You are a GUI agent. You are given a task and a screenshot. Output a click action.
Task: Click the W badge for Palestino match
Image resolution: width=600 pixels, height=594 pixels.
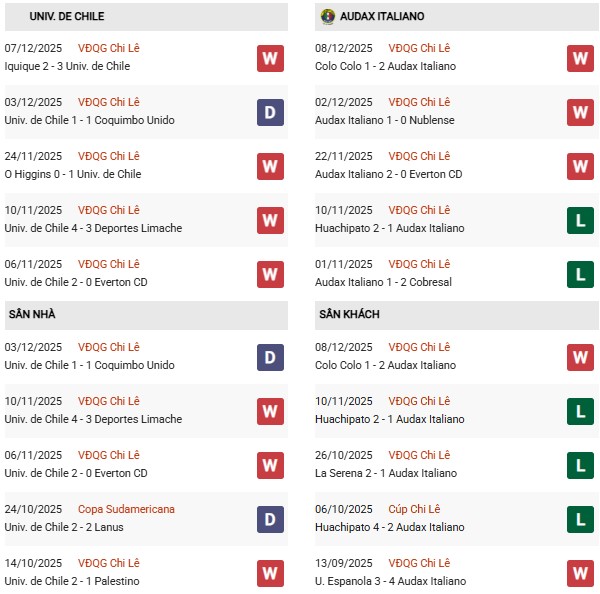pos(269,573)
